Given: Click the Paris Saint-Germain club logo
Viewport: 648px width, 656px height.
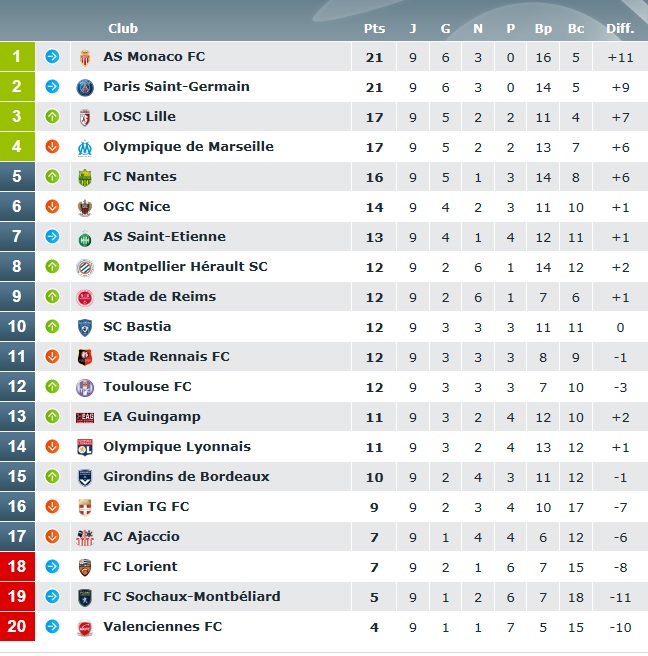Looking at the screenshot, I should 85,87.
